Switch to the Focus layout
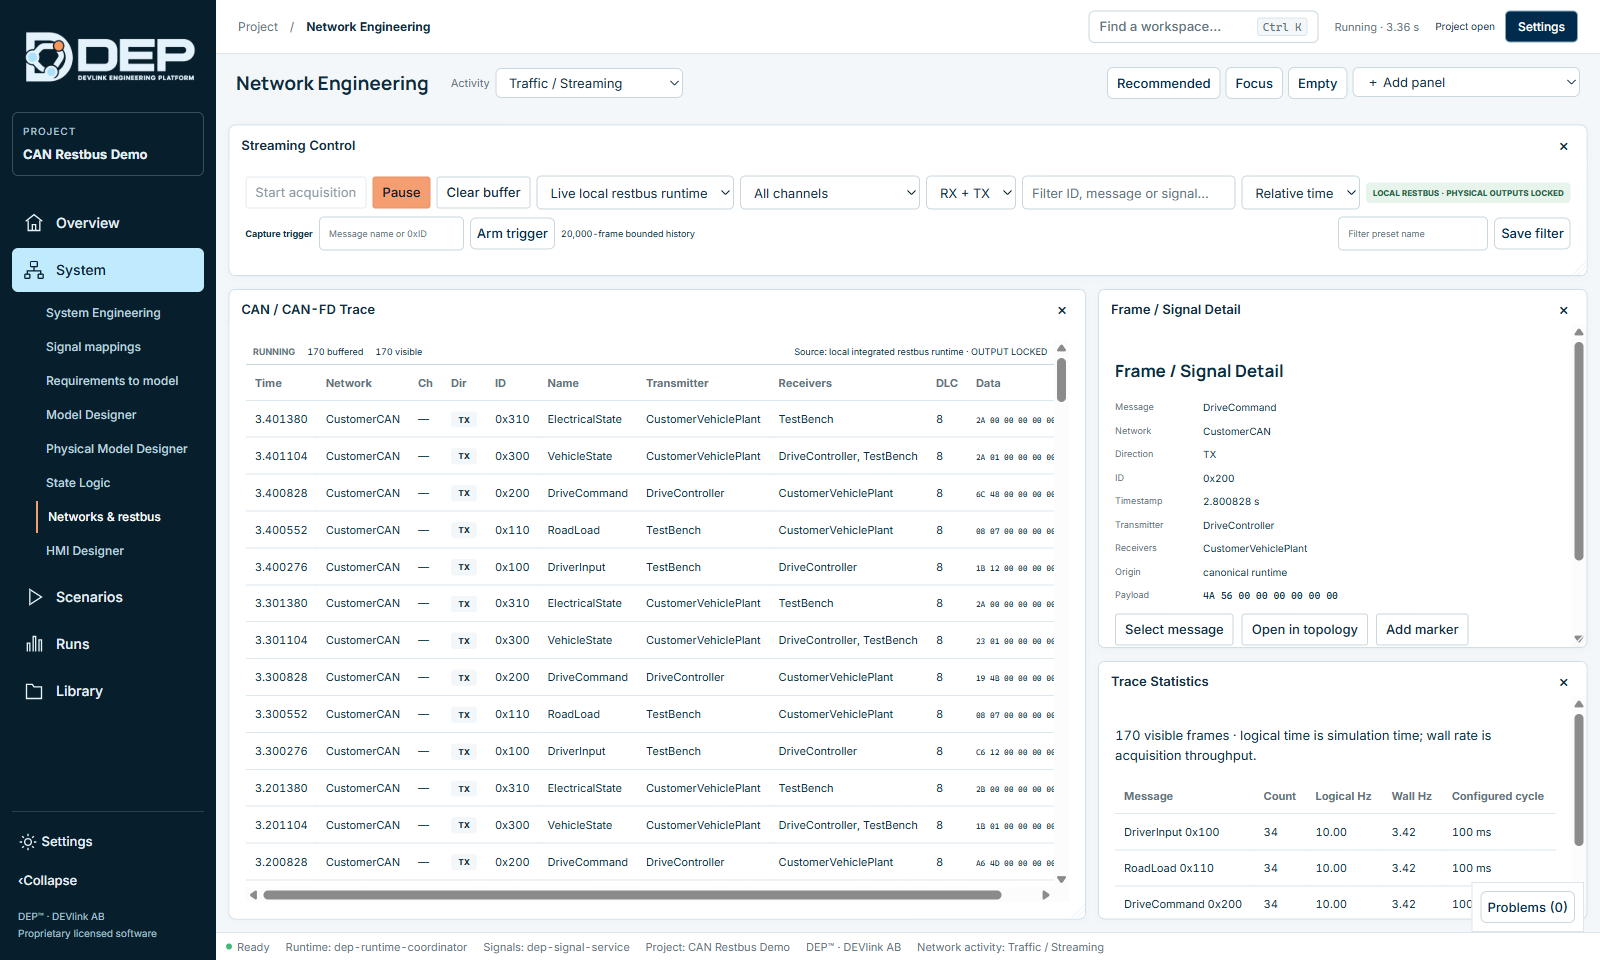 click(1254, 83)
